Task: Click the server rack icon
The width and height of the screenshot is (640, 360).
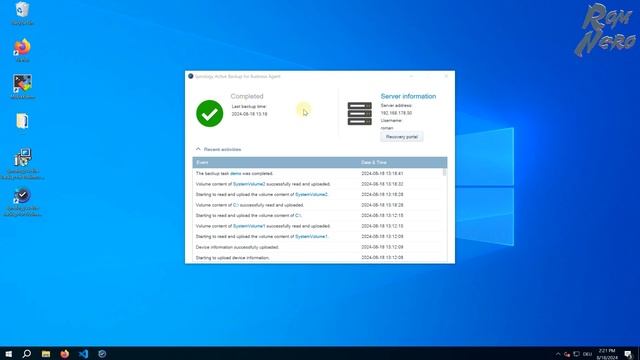Action: coord(360,113)
